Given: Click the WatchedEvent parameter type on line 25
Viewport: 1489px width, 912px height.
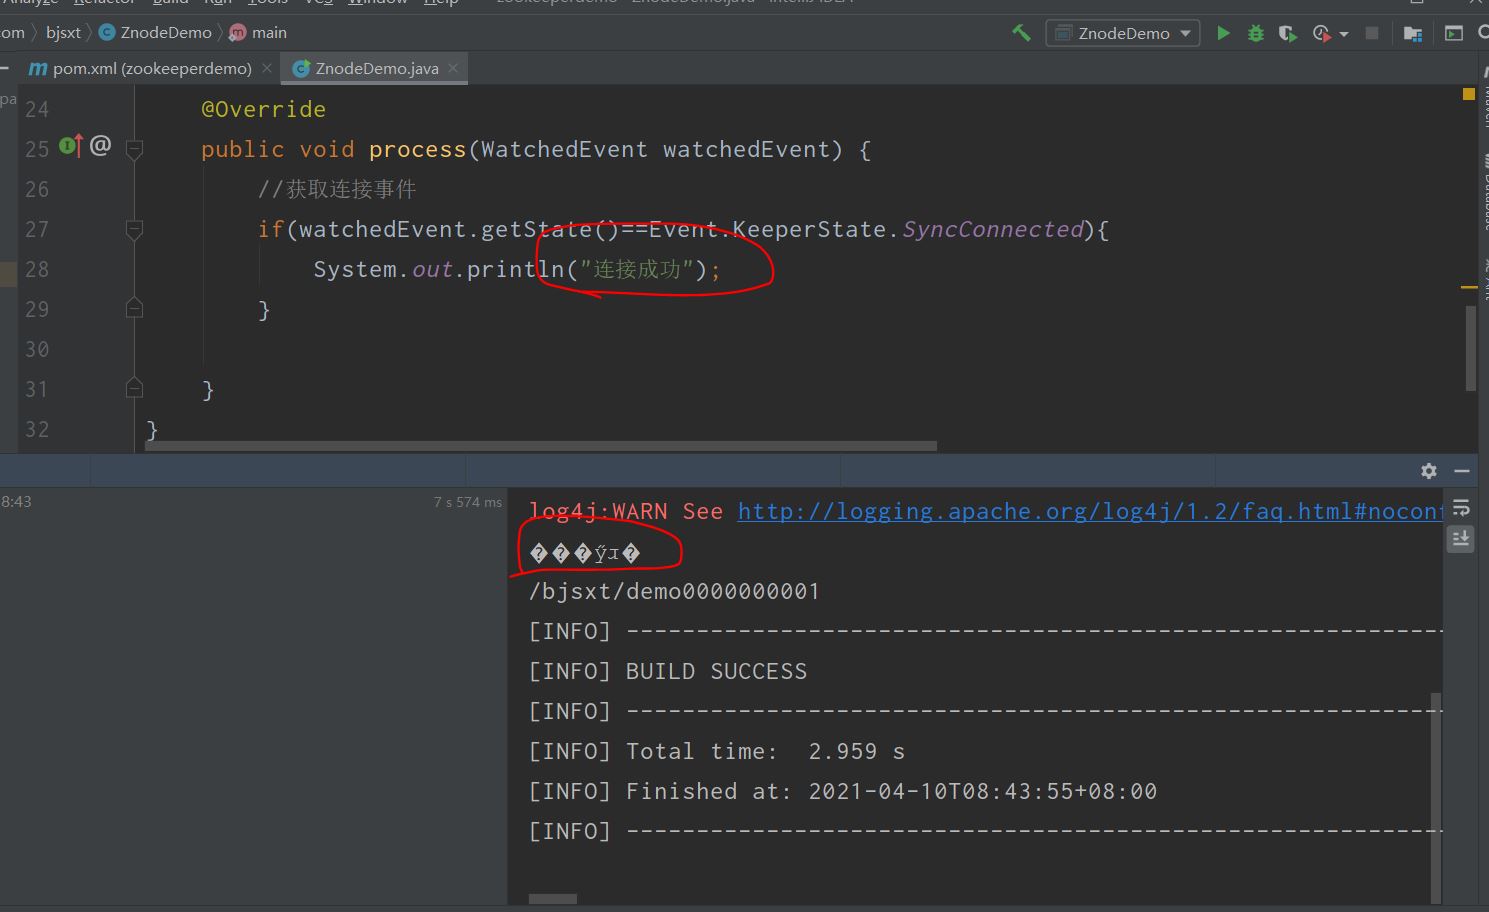Looking at the screenshot, I should click(564, 149).
